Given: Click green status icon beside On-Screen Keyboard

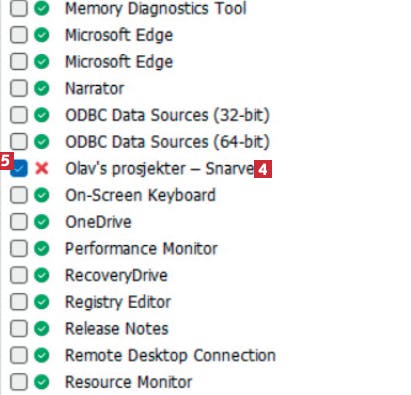Looking at the screenshot, I should pos(42,195).
